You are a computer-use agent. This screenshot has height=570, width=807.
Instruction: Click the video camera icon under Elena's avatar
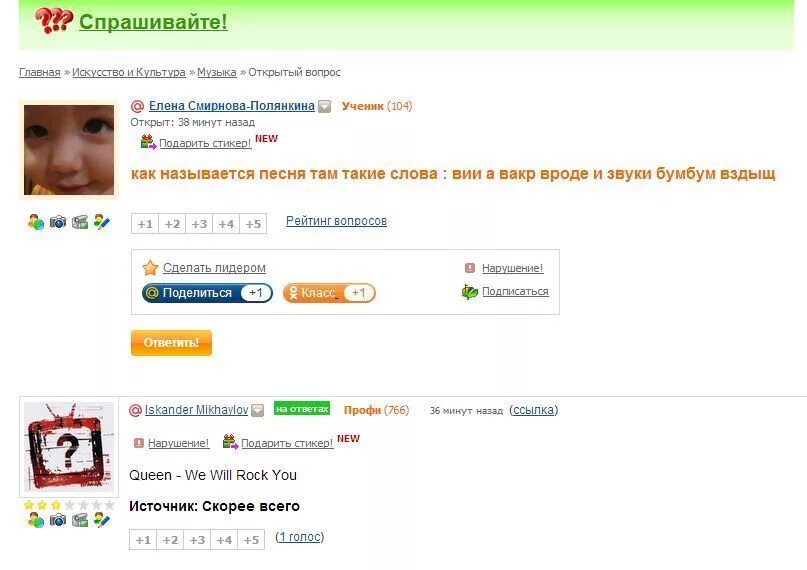[x=80, y=222]
